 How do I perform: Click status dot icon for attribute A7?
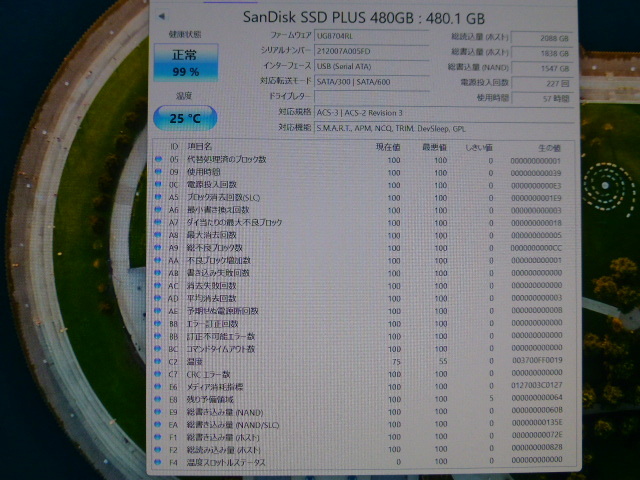click(x=158, y=222)
